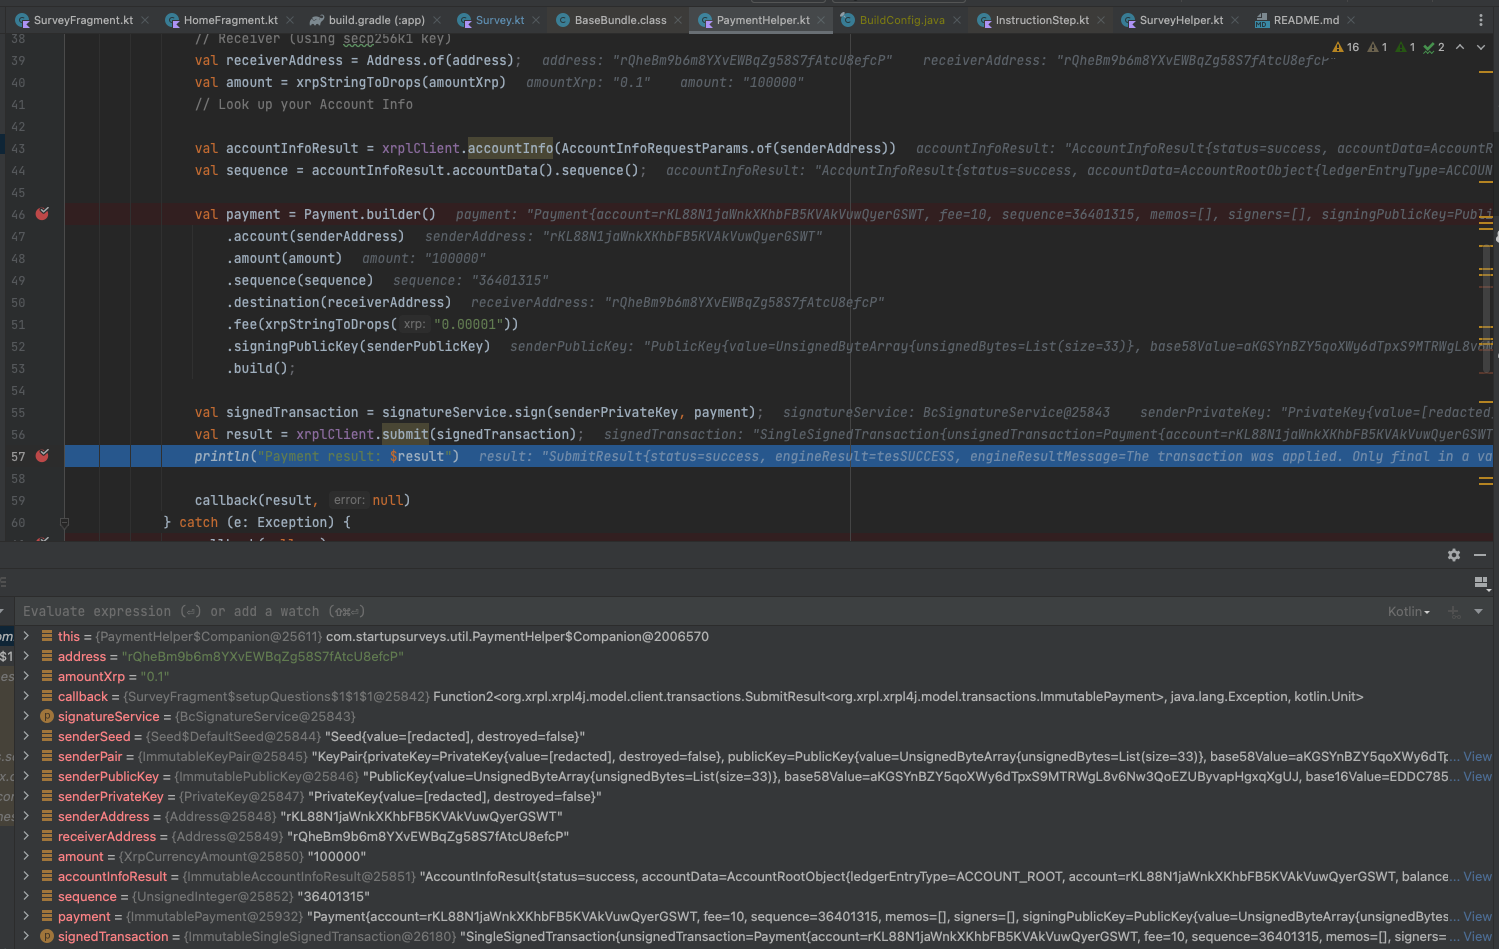
Task: Close the InstructionStep.kt tab
Action: (x=1102, y=20)
